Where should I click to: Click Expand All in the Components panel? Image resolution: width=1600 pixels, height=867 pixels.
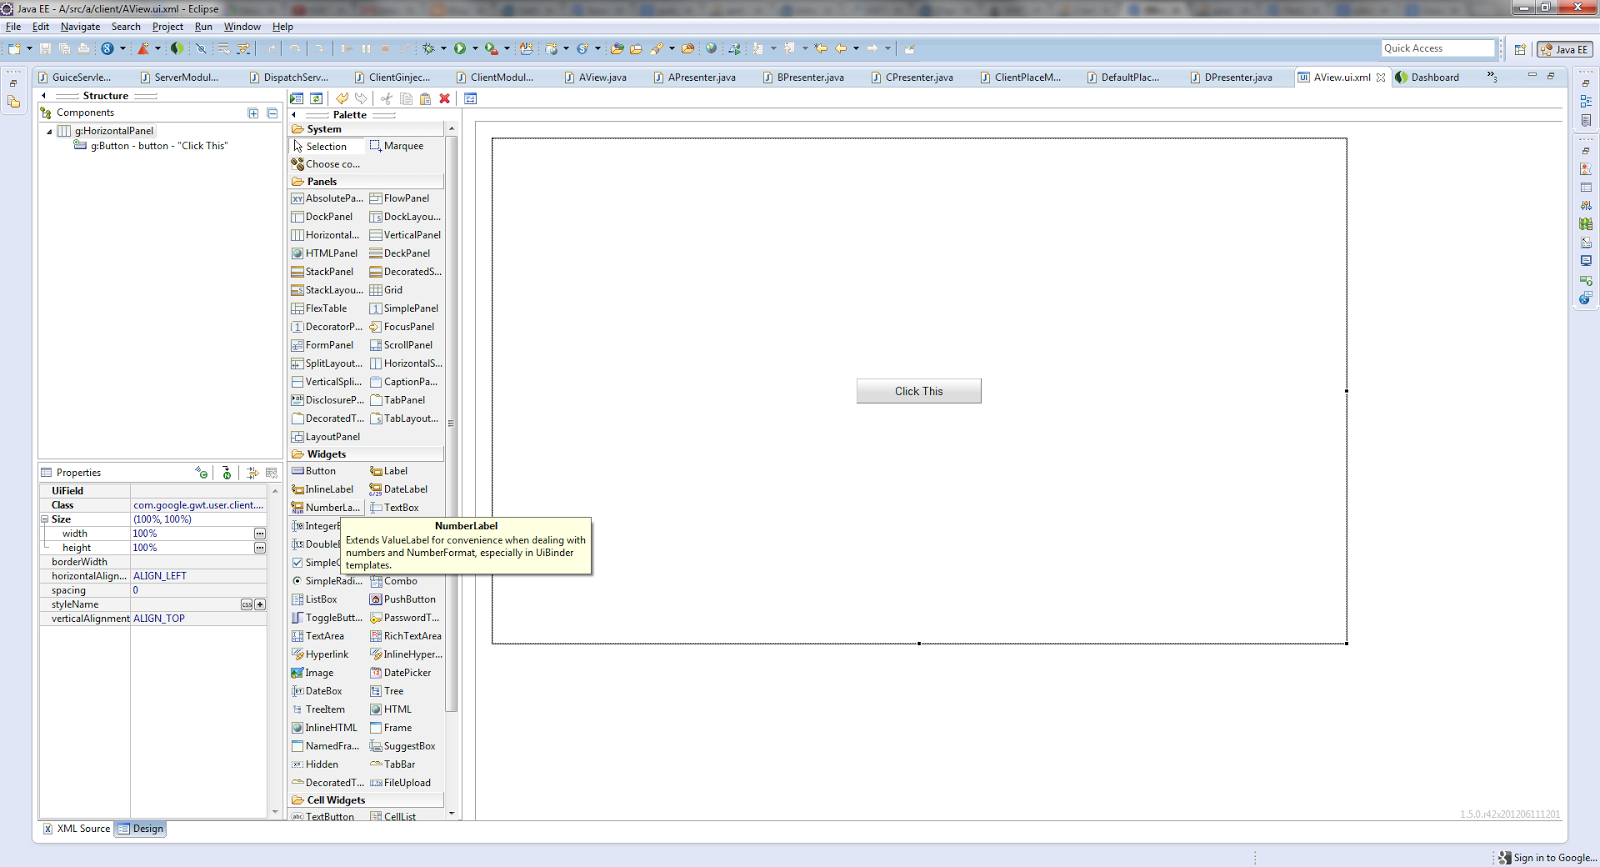(x=253, y=113)
